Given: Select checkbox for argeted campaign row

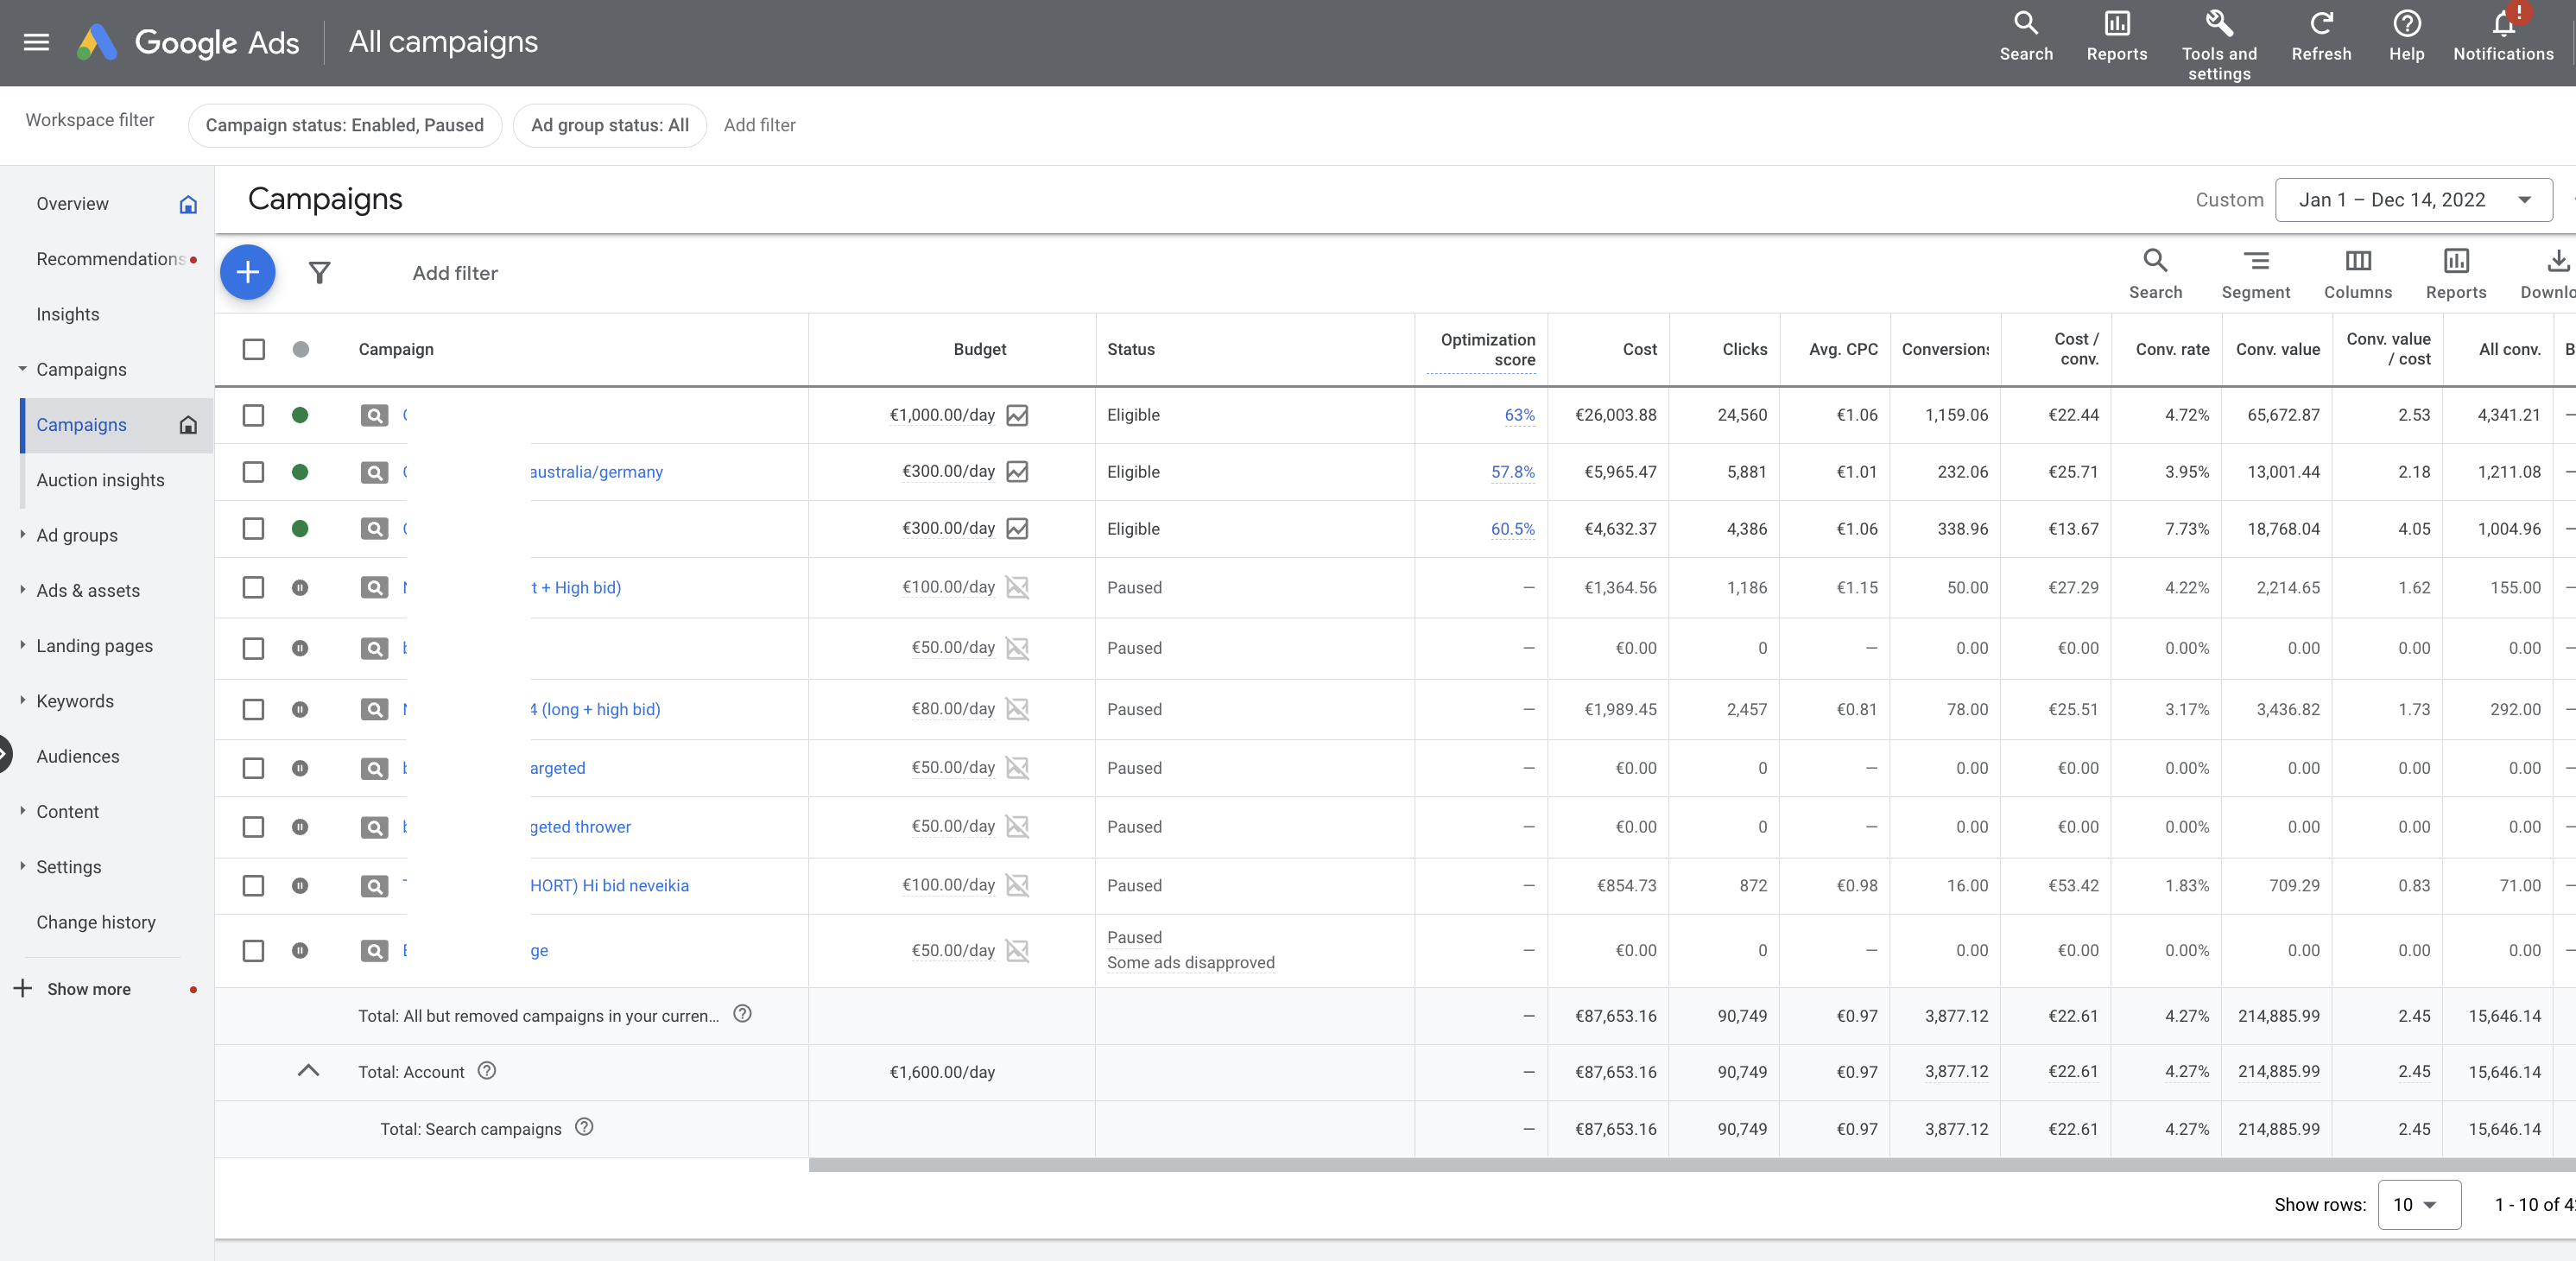Looking at the screenshot, I should (x=254, y=768).
